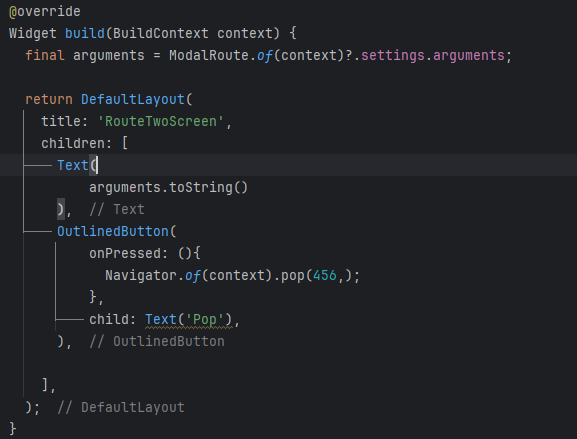Viewport: 577px width, 439px height.
Task: Click the pop method call
Action: click(293, 276)
